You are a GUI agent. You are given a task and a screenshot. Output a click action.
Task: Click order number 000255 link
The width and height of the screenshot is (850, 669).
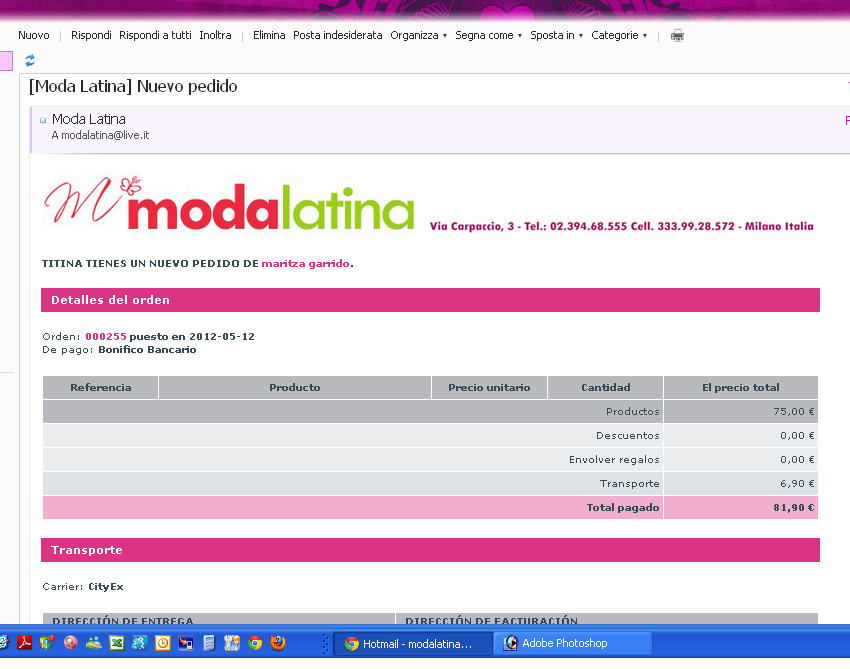(x=106, y=336)
